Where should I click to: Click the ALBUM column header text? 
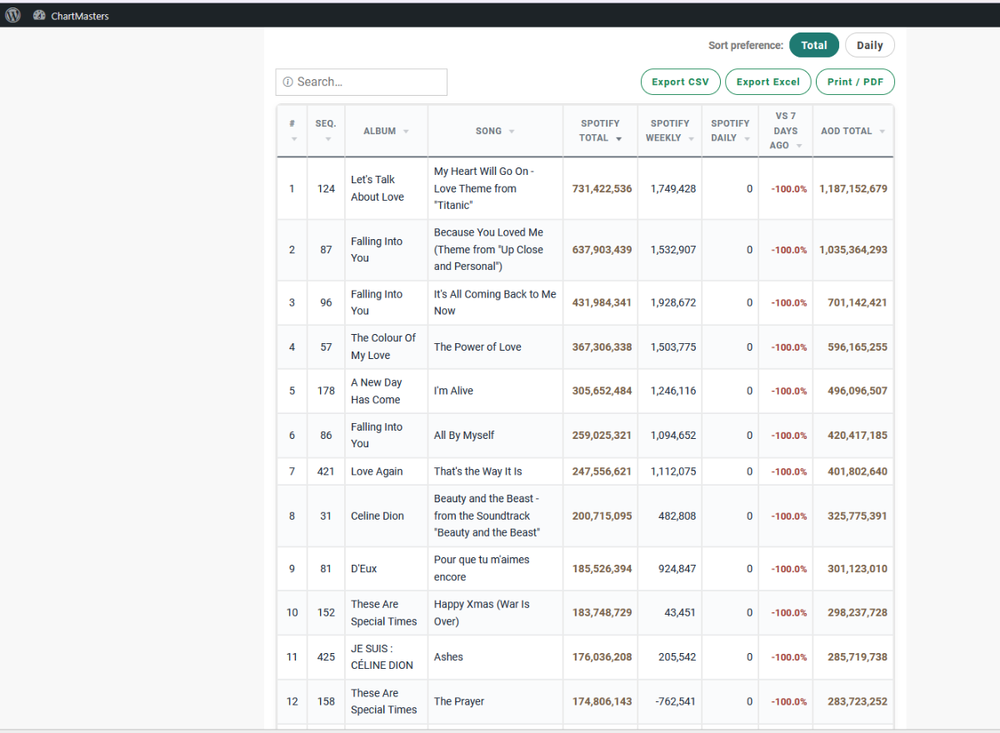pos(379,131)
